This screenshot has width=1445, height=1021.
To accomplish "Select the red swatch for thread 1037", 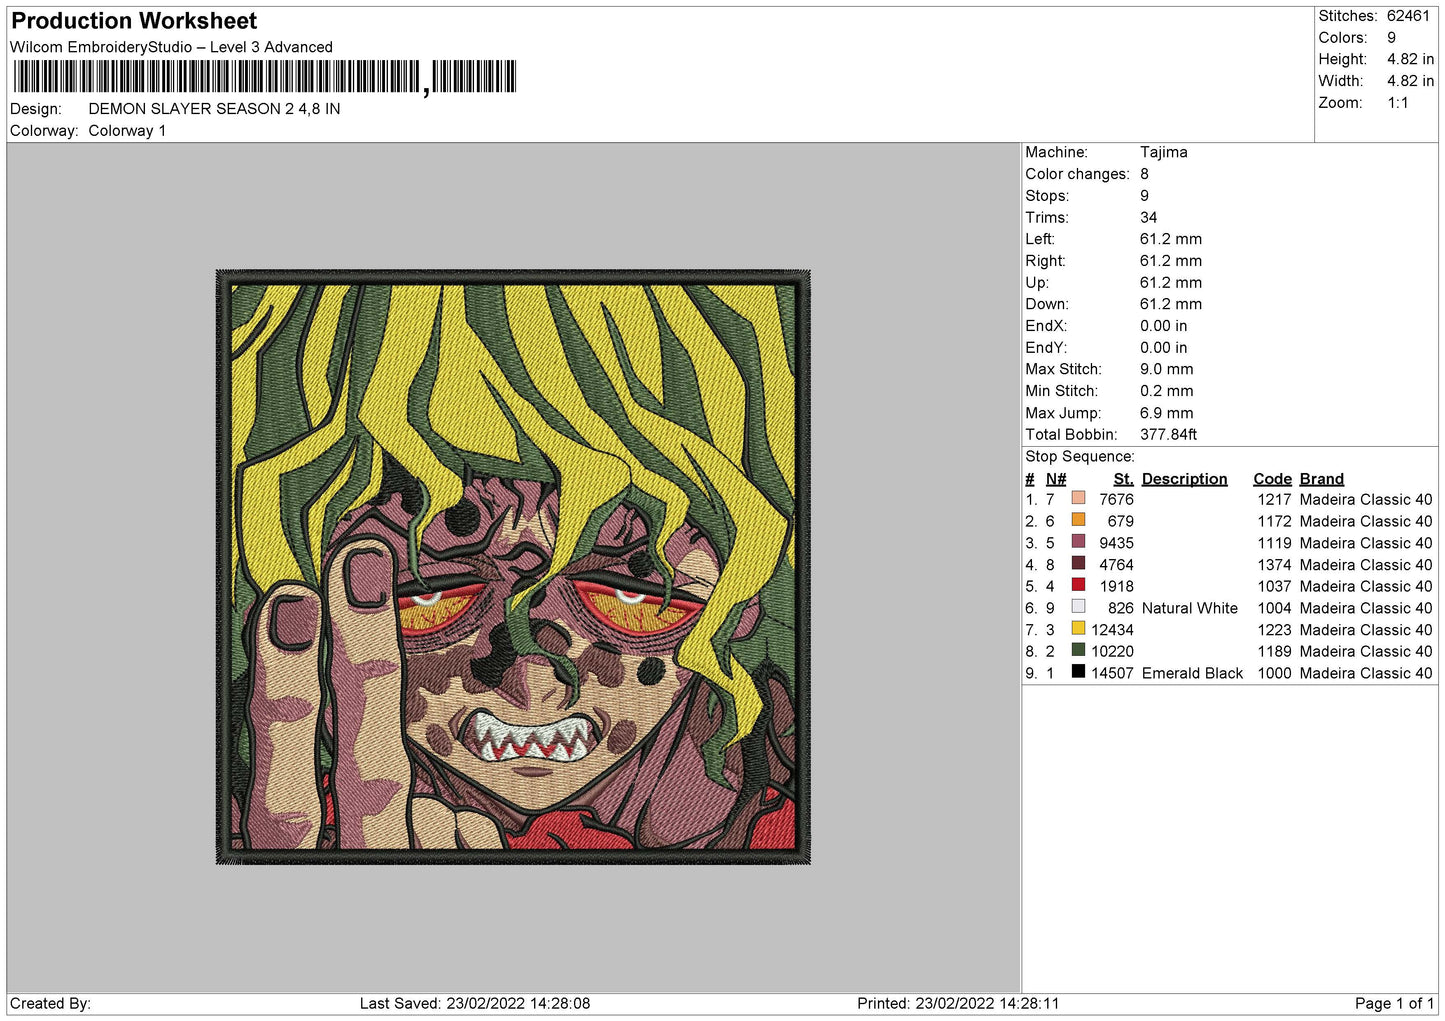I will pos(1078,585).
